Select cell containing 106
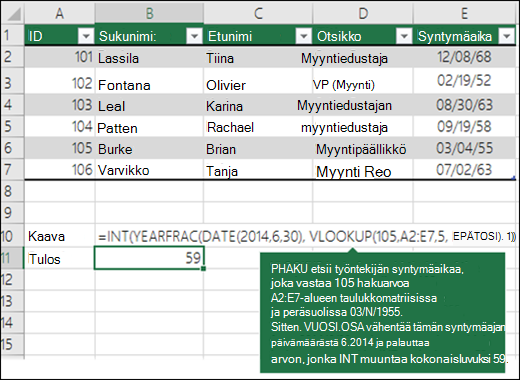The image size is (520, 380). [x=60, y=169]
